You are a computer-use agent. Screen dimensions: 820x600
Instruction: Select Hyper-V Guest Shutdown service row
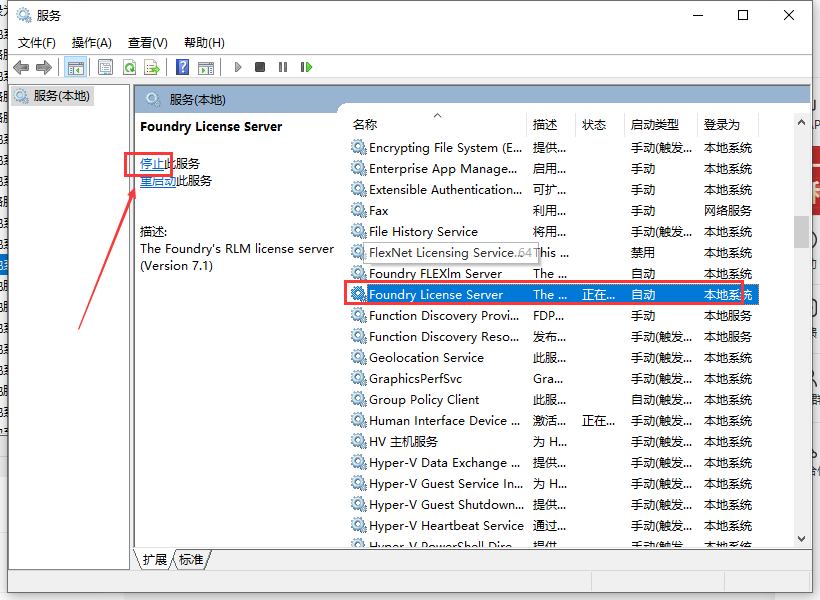pyautogui.click(x=553, y=504)
